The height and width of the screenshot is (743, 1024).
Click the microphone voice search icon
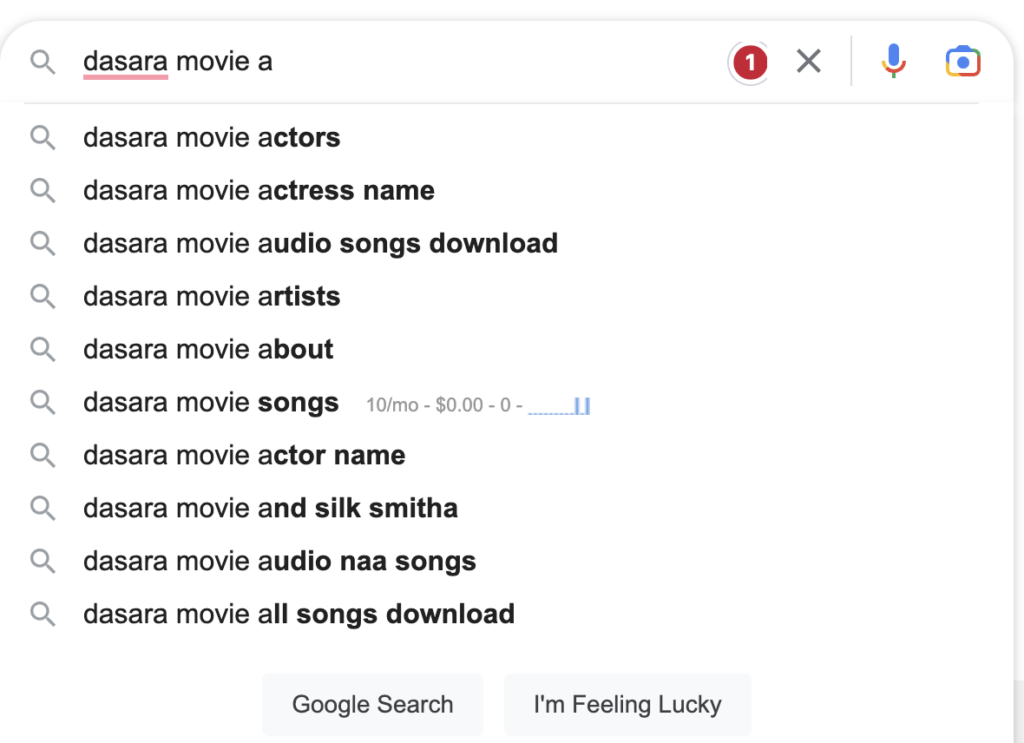point(893,62)
